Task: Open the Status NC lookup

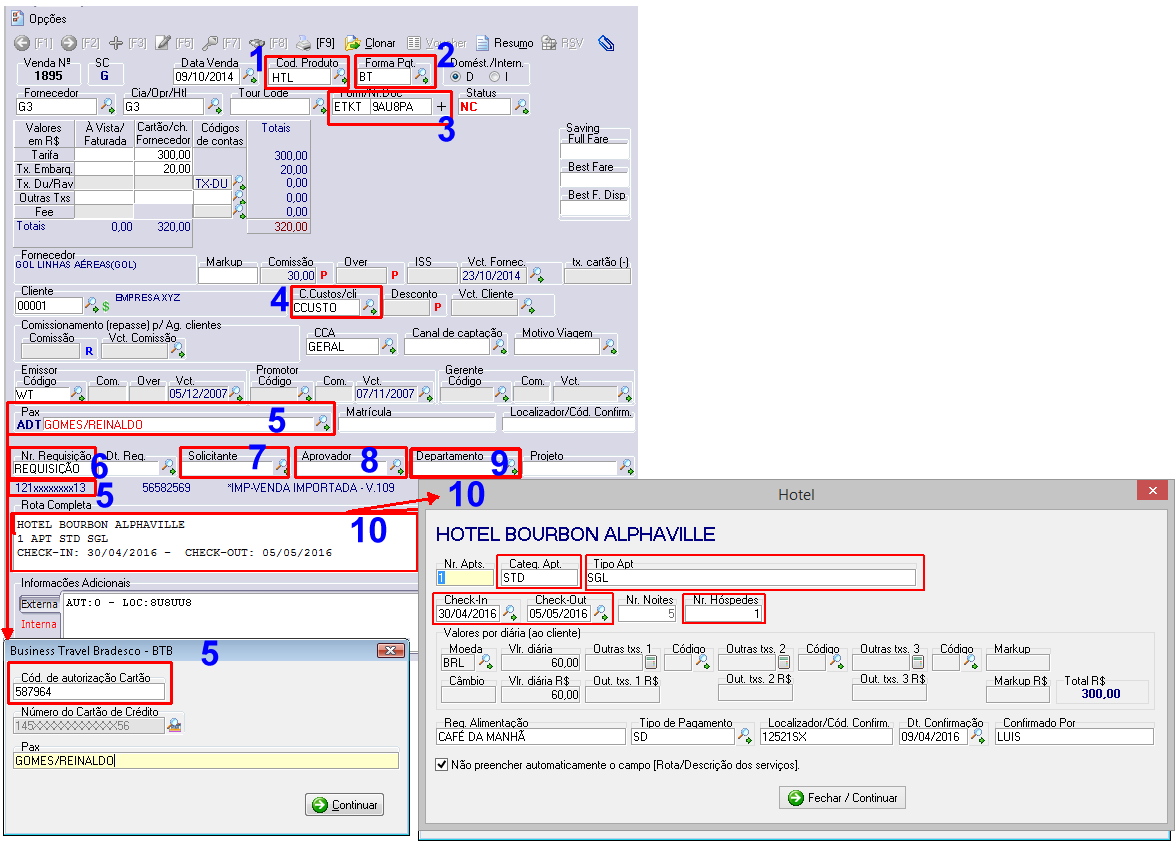Action: click(x=520, y=106)
